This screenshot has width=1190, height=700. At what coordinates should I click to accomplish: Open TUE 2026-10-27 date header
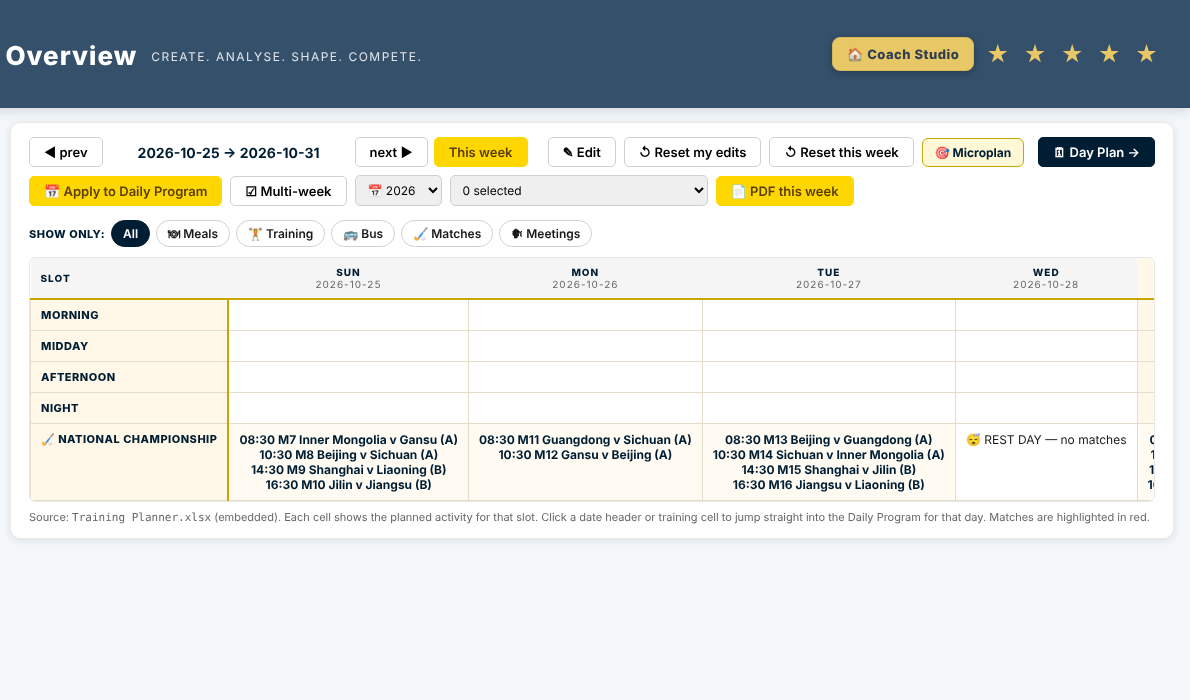click(x=829, y=278)
